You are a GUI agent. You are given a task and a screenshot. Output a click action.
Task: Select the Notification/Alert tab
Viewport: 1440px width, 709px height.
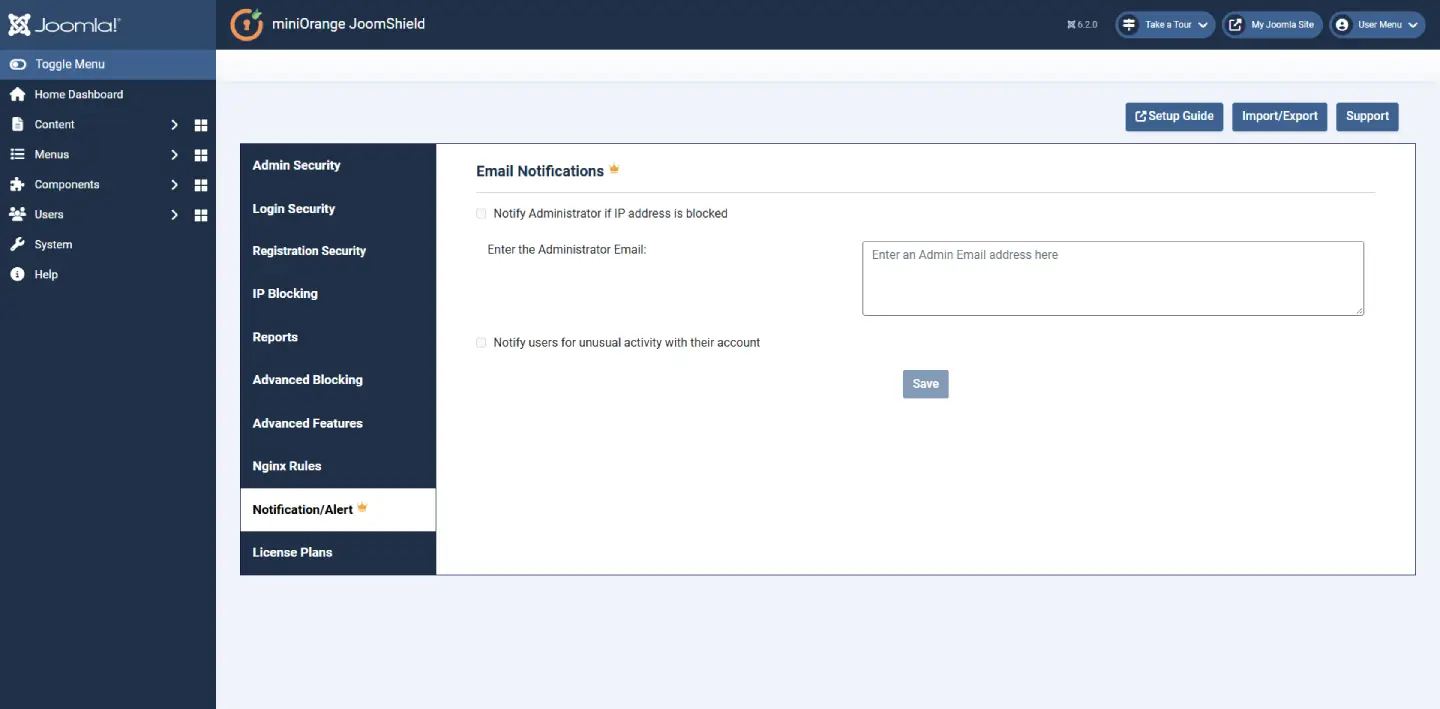coord(338,509)
